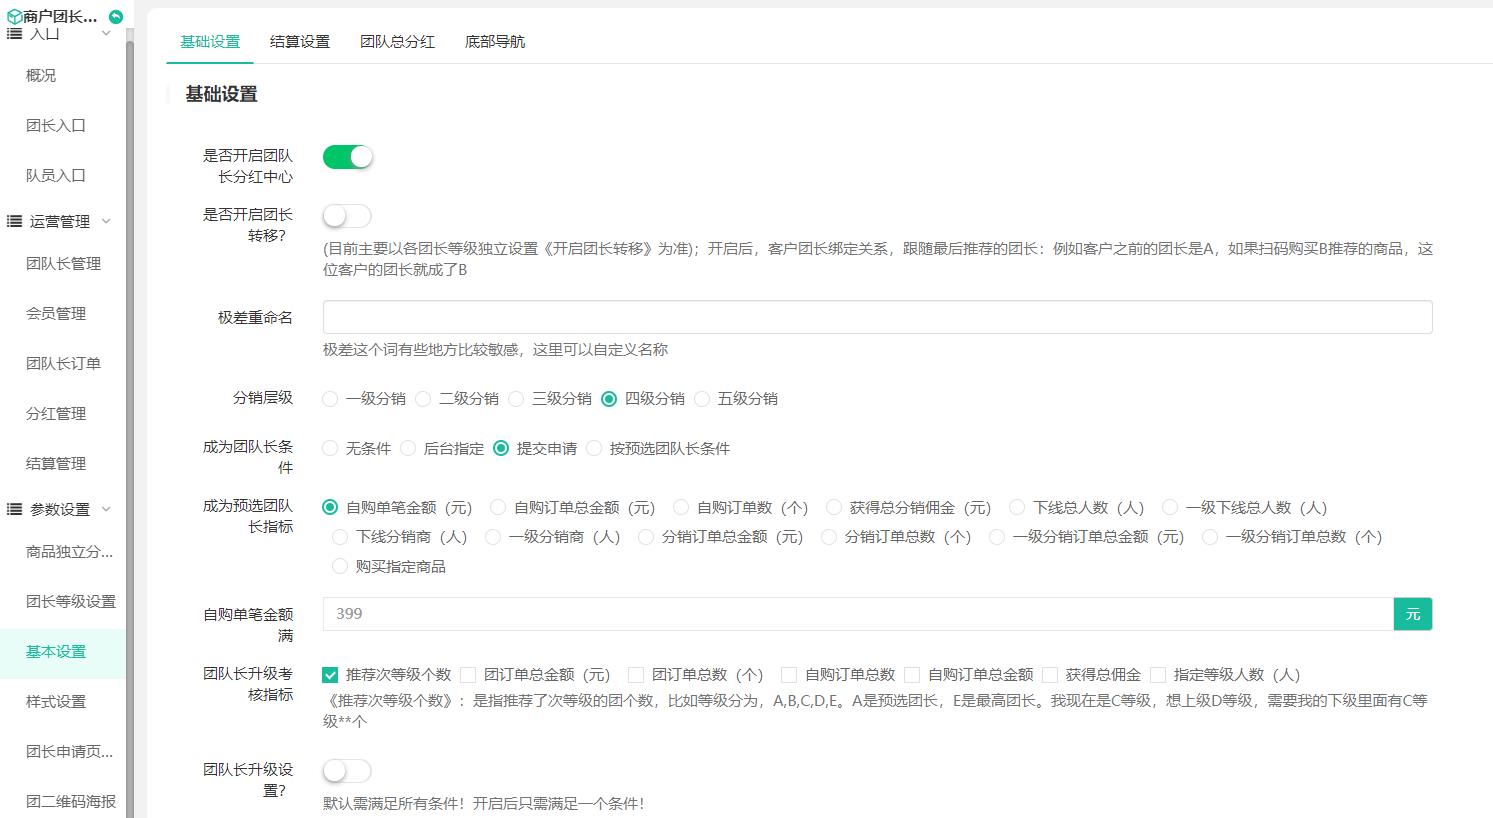Open the 团队总分红 tab

coord(397,43)
